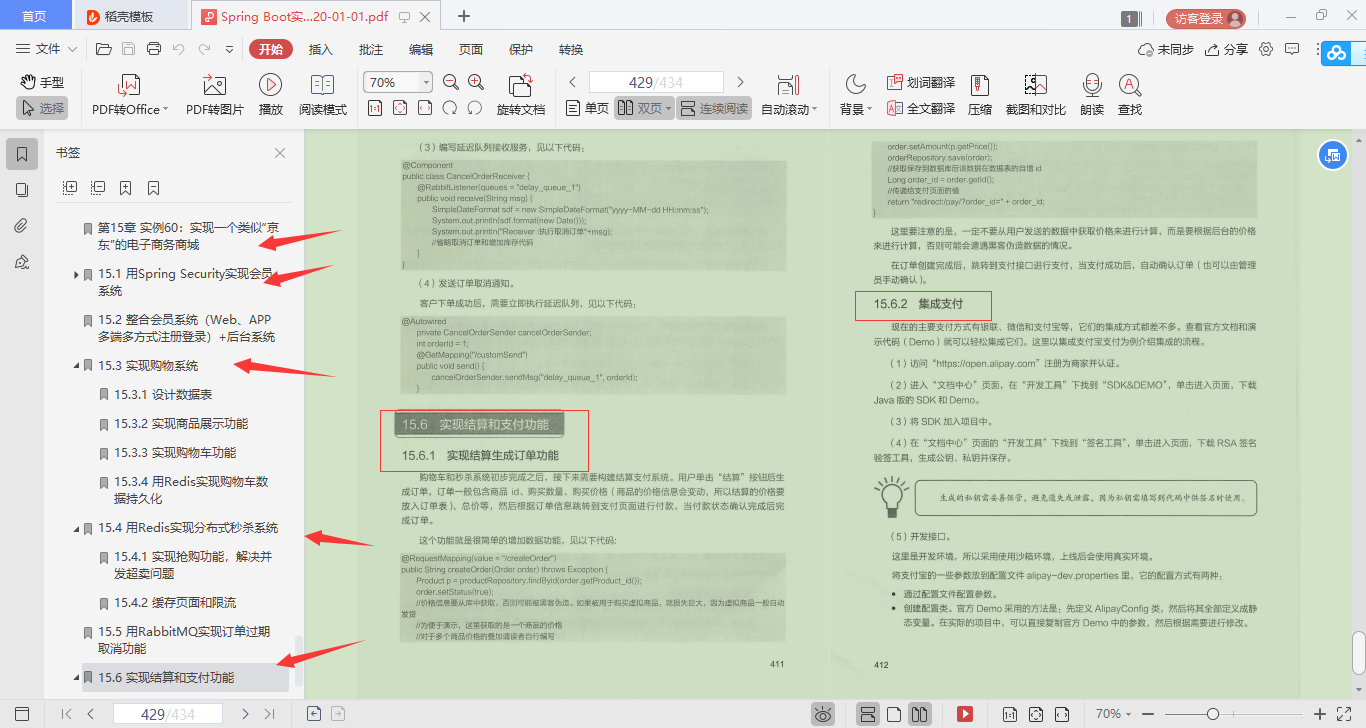Click the 429/434 page number field in the toolbar
Viewport: 1366px width, 728px height.
point(656,82)
